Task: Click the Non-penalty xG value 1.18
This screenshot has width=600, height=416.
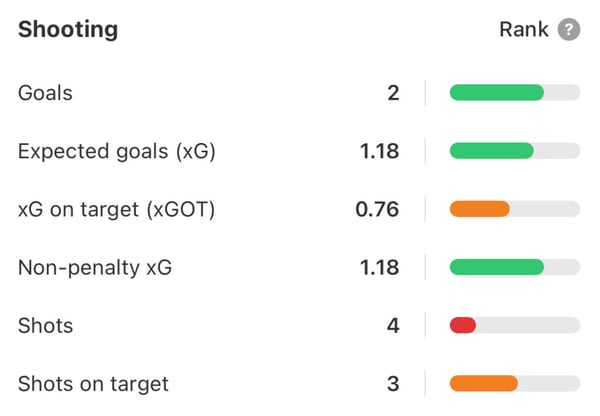Action: (379, 267)
